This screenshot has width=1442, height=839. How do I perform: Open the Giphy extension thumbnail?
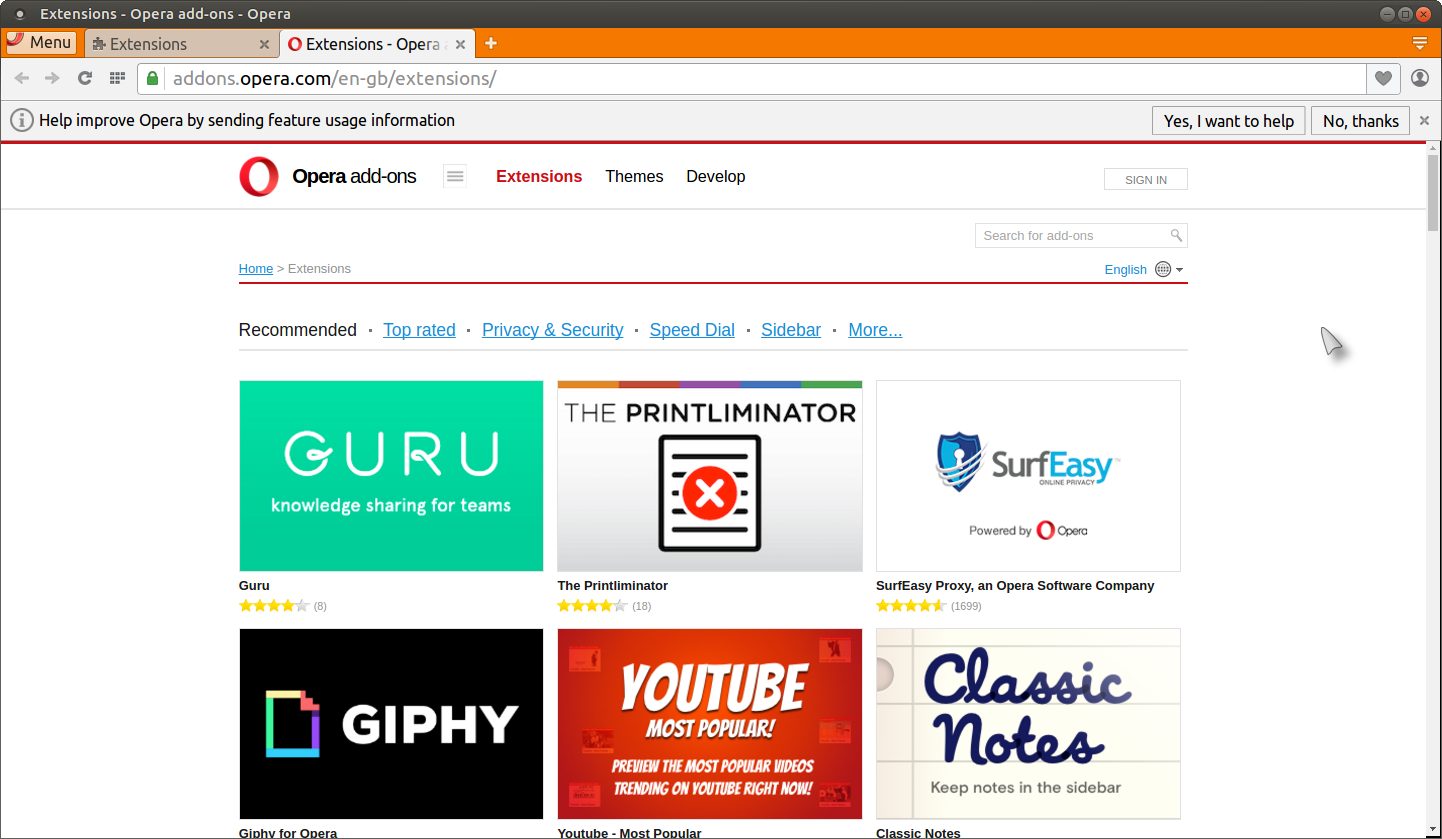(x=391, y=724)
